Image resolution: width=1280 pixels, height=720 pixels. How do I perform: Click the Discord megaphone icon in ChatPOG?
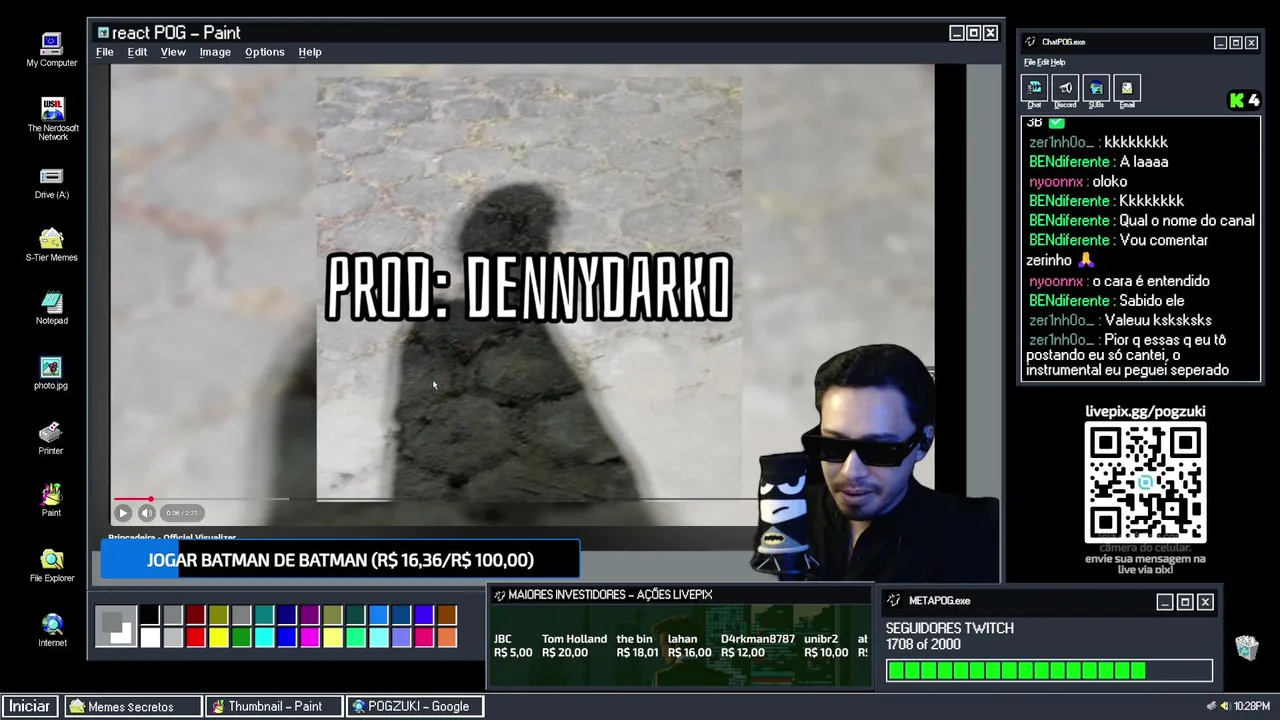pos(1065,89)
